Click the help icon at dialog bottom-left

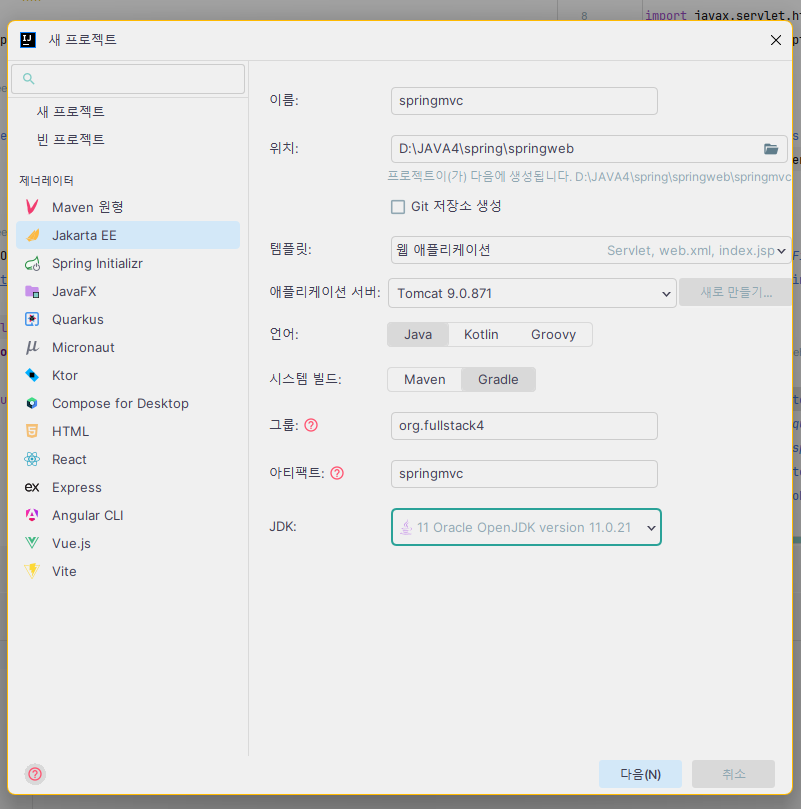[x=35, y=774]
